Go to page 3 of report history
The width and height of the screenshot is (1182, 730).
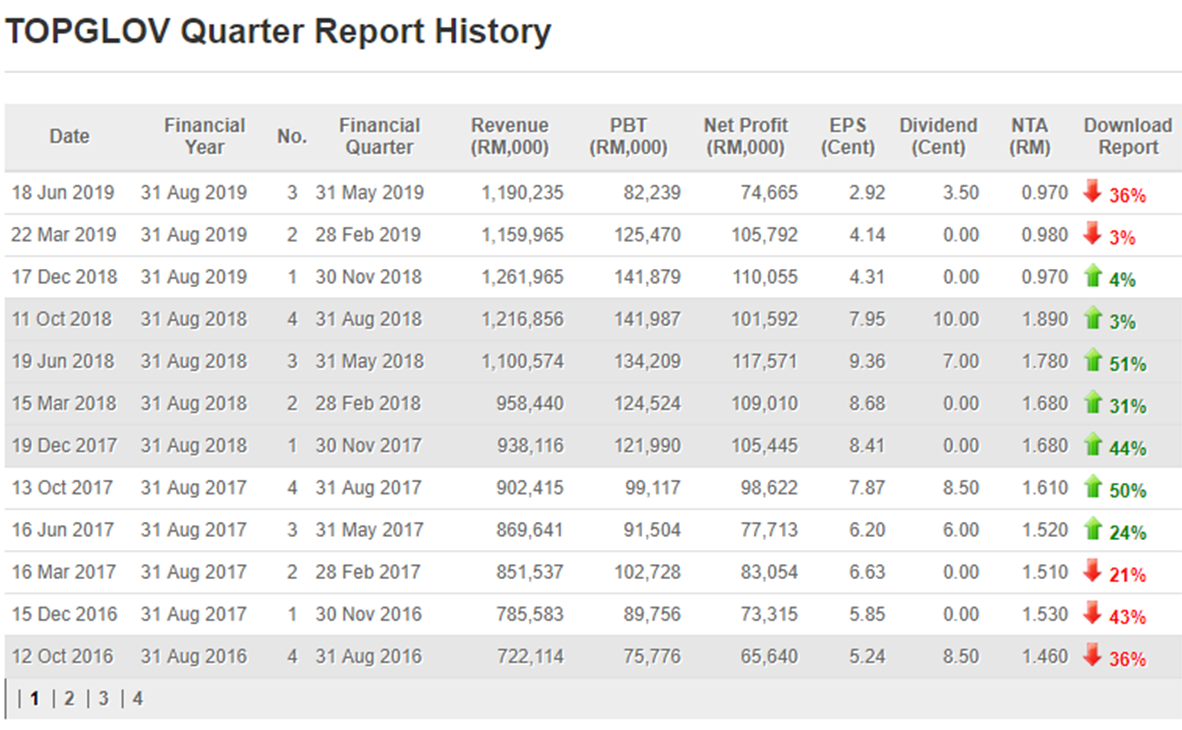pyautogui.click(x=103, y=698)
